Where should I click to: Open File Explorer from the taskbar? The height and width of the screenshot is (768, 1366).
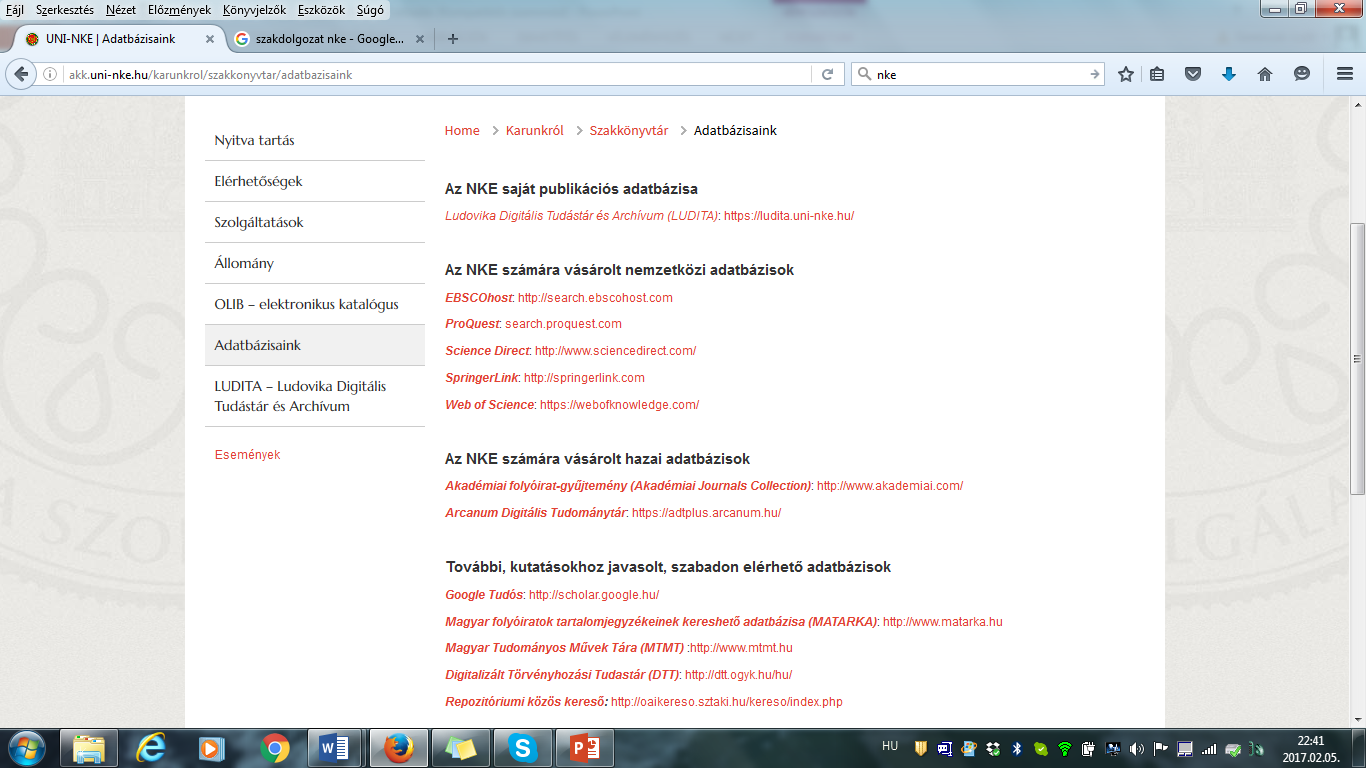[x=89, y=747]
